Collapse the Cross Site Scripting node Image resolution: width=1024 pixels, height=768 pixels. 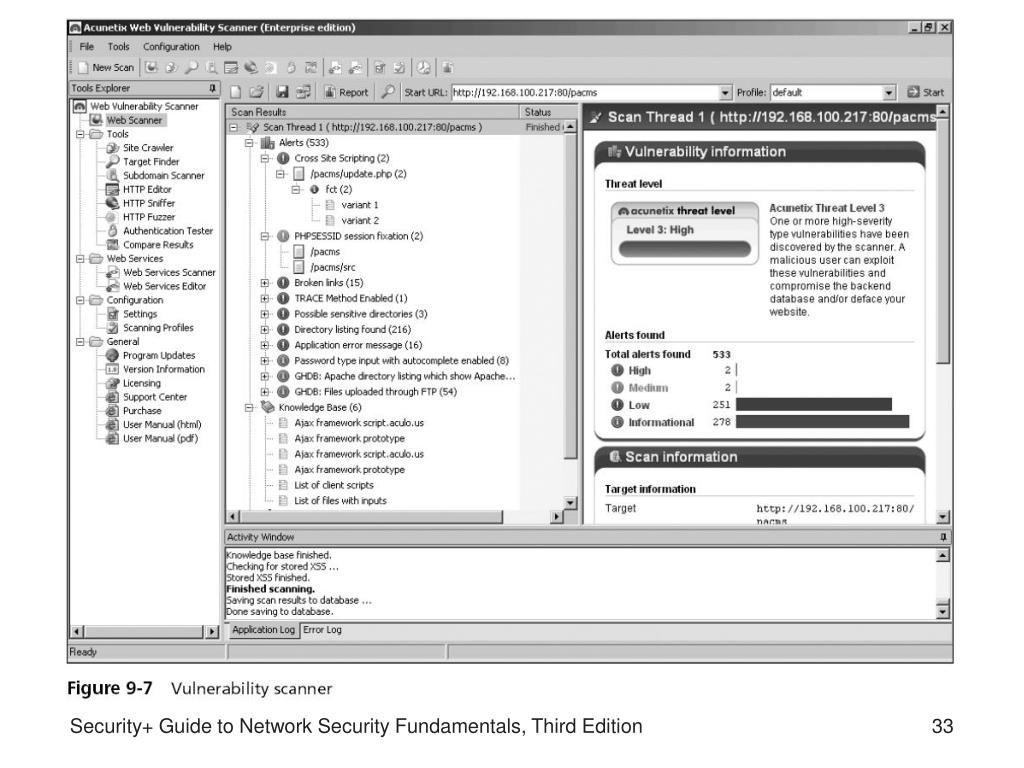[x=265, y=158]
